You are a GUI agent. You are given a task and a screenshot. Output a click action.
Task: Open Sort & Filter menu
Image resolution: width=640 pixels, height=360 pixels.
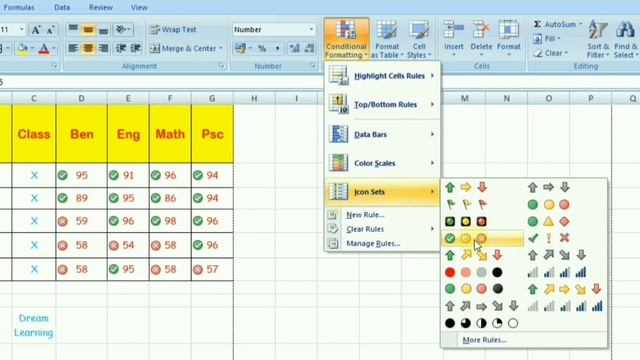point(598,39)
